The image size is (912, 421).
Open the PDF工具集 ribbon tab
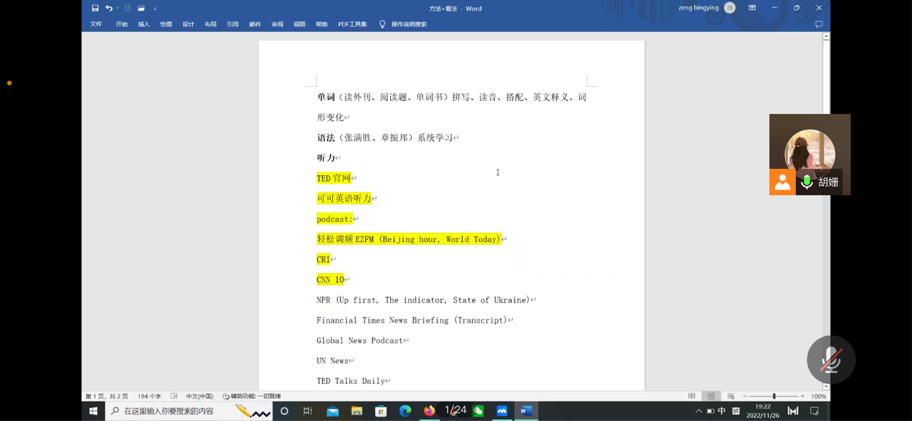coord(352,24)
